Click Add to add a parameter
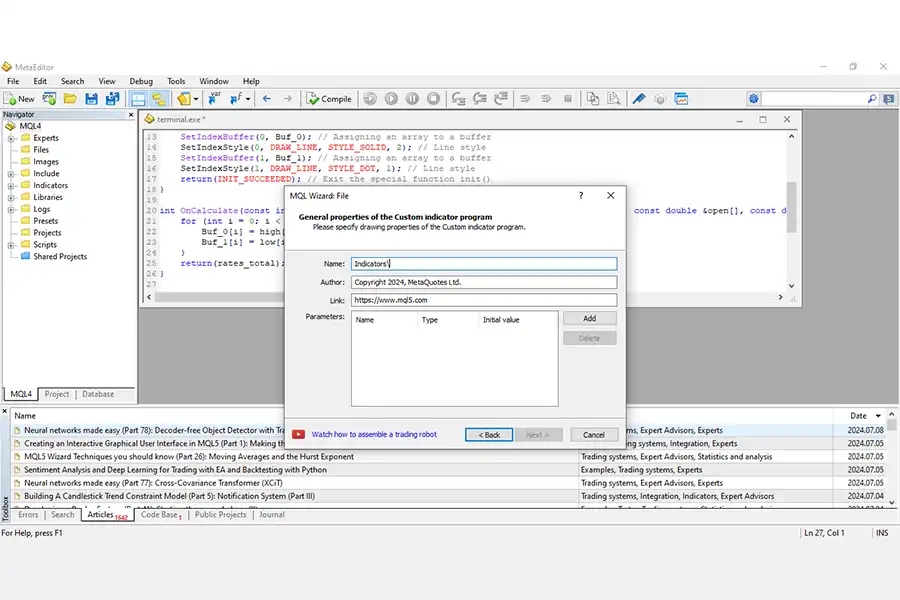Viewport: 900px width, 600px height. (x=589, y=319)
